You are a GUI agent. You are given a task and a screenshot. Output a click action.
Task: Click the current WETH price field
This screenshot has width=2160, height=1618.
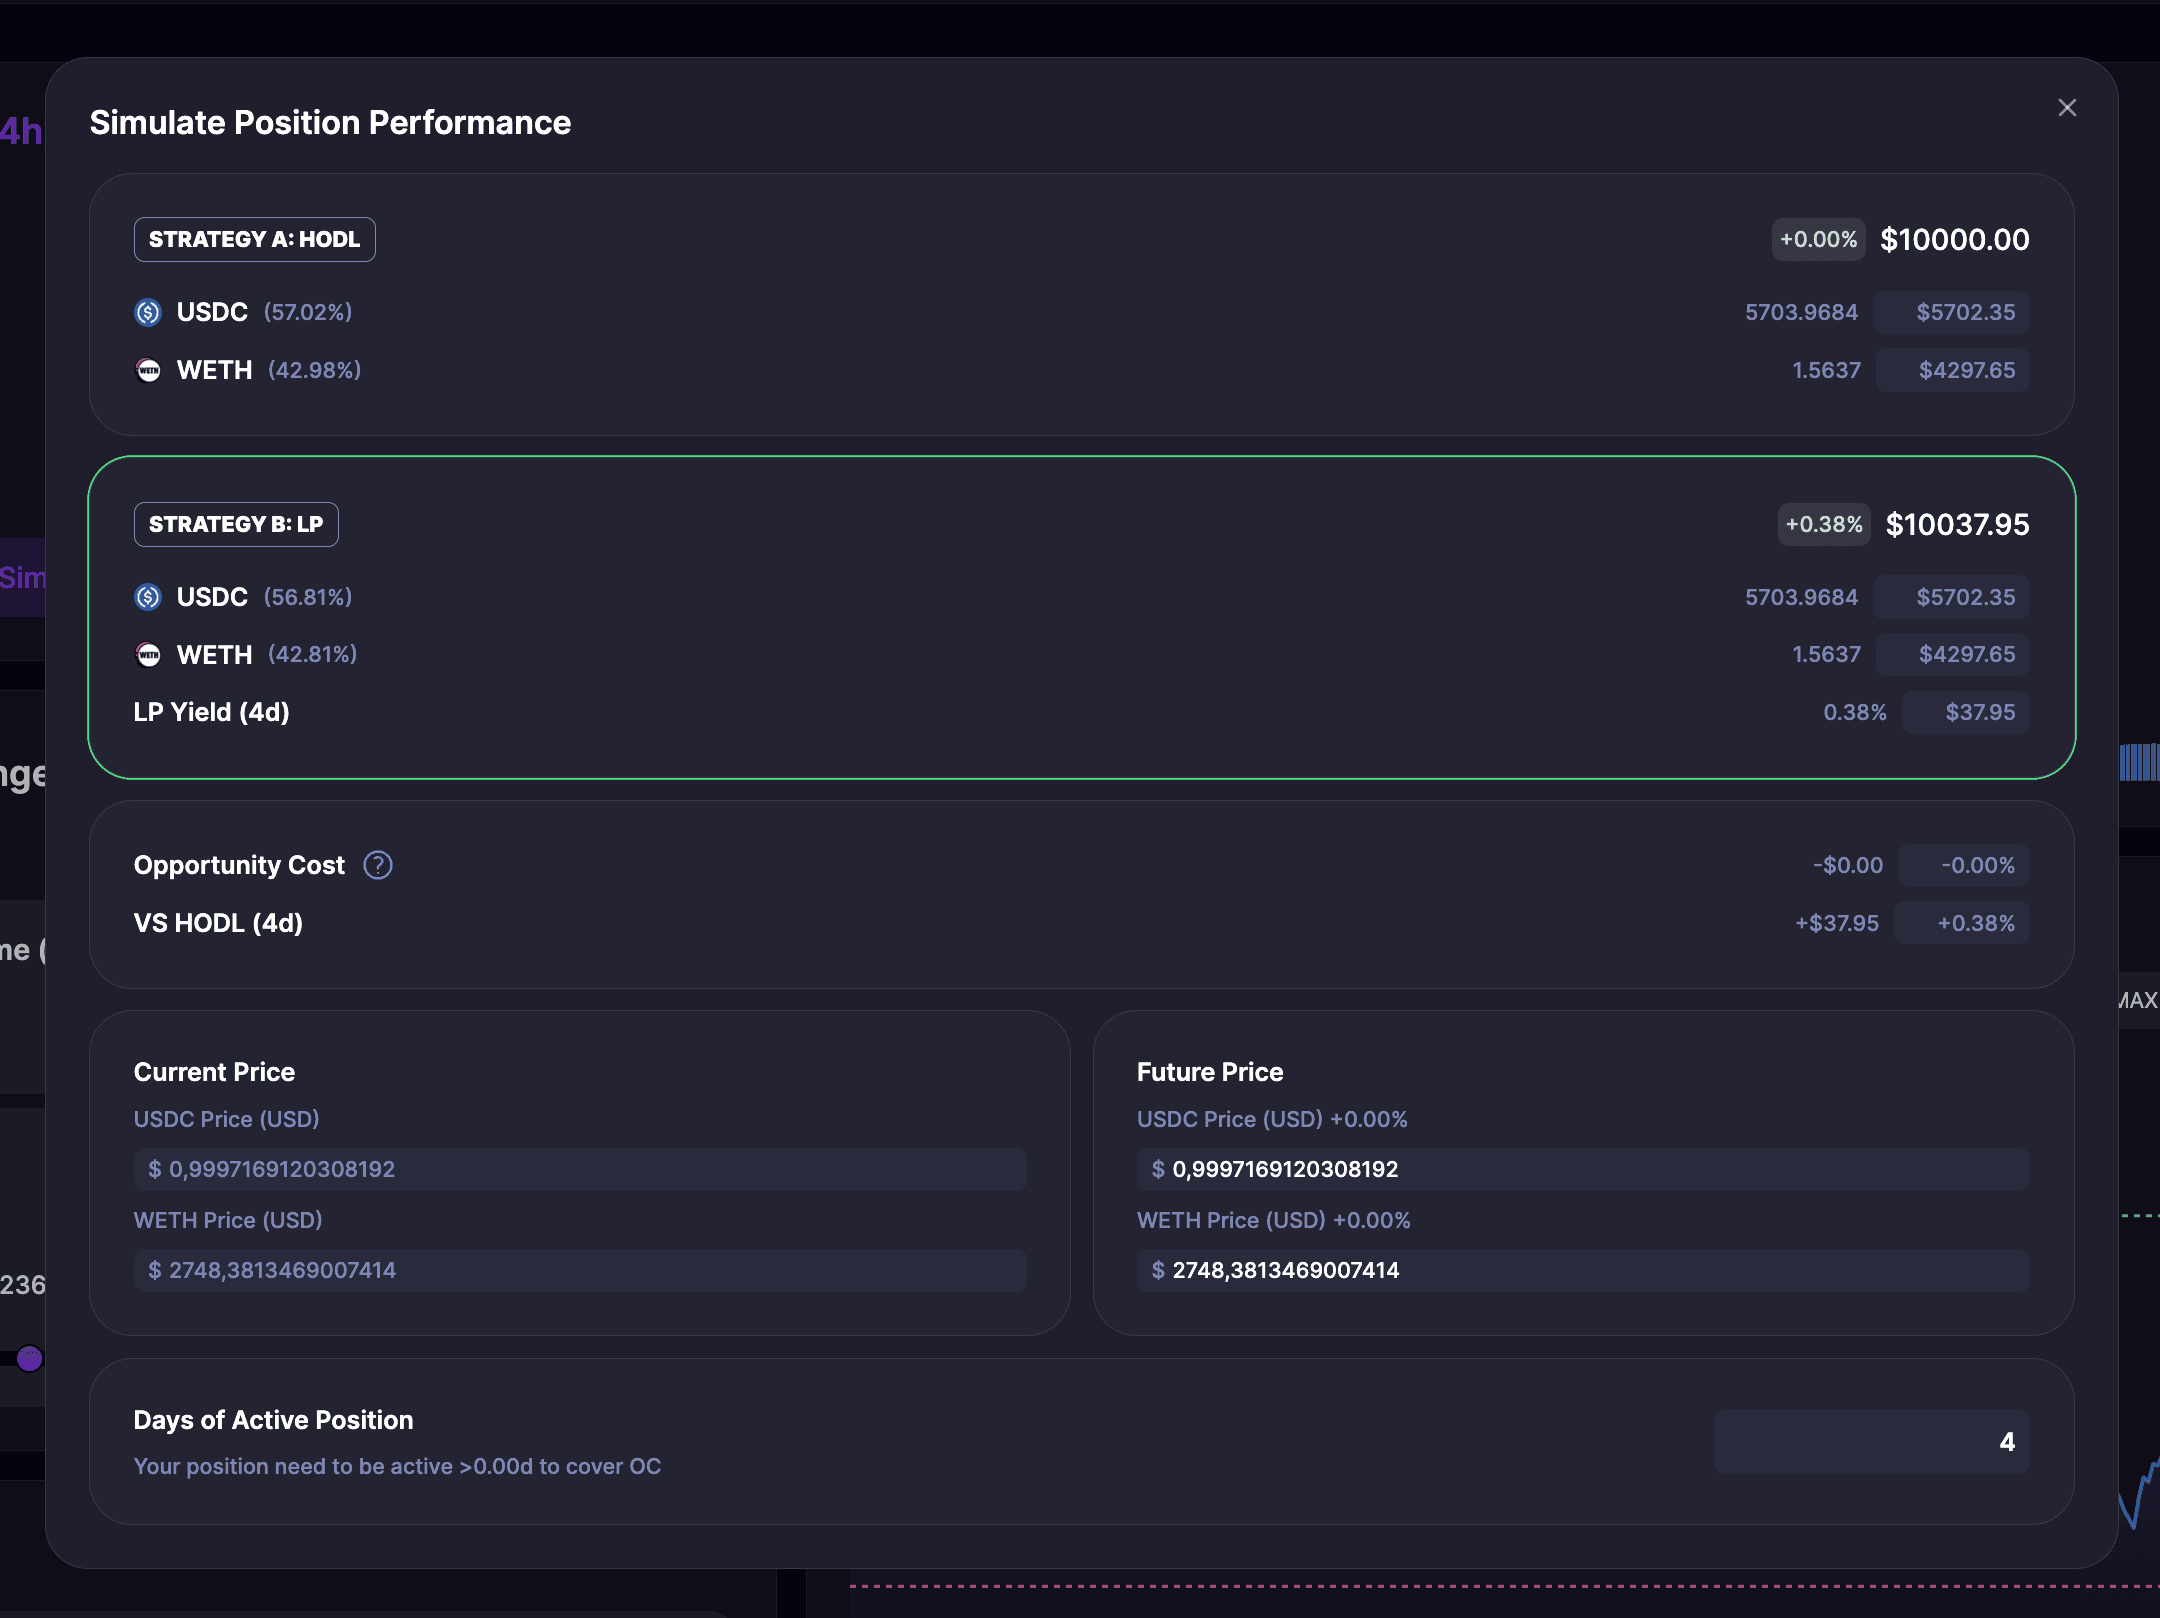click(x=580, y=1270)
